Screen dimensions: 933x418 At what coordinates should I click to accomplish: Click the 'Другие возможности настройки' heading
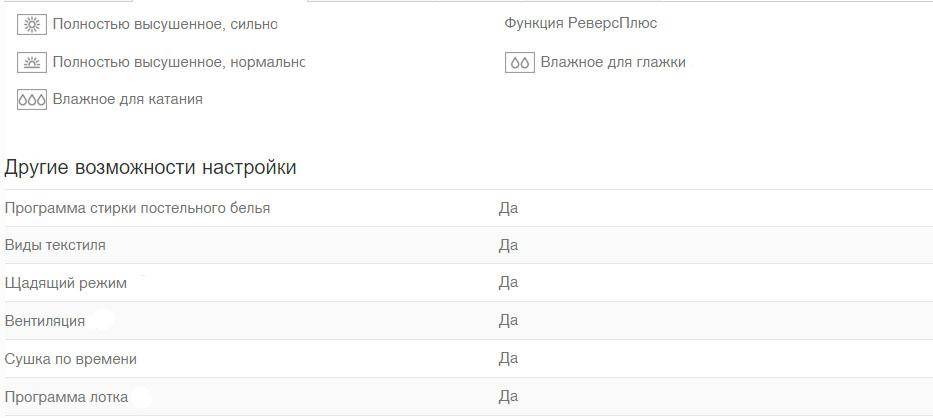pos(150,168)
